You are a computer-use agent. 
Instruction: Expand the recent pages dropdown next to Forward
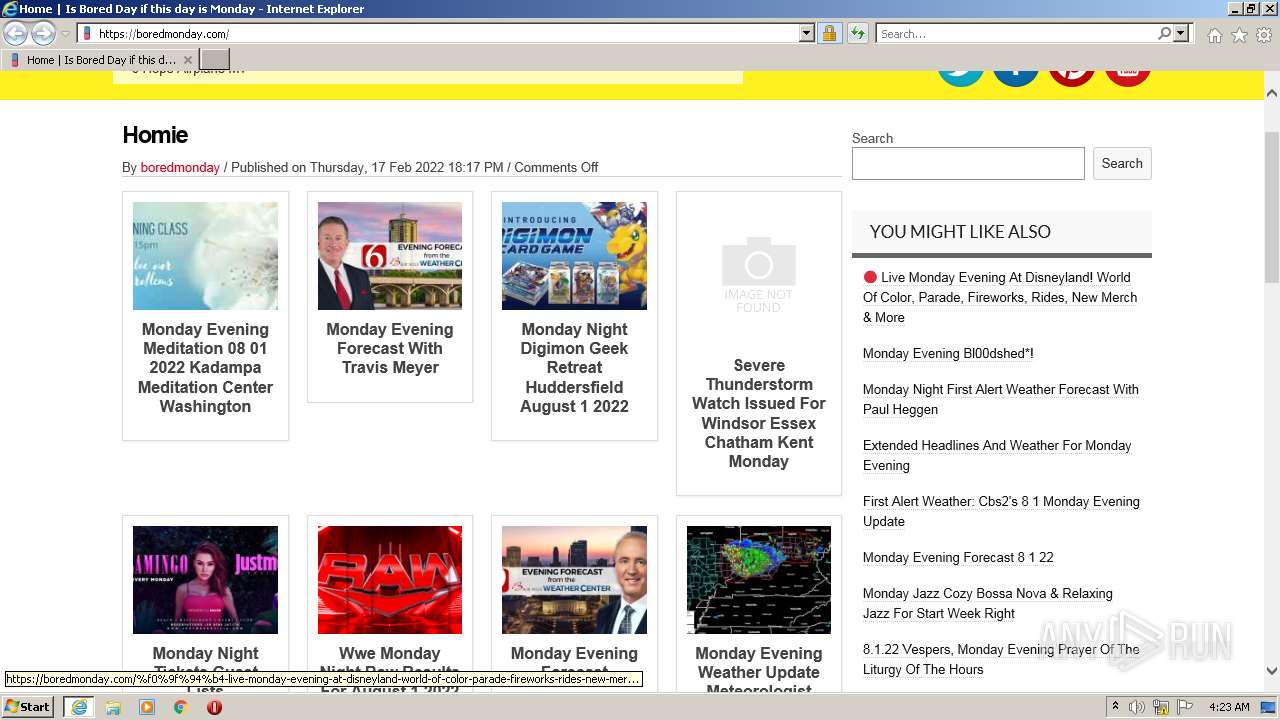65,34
